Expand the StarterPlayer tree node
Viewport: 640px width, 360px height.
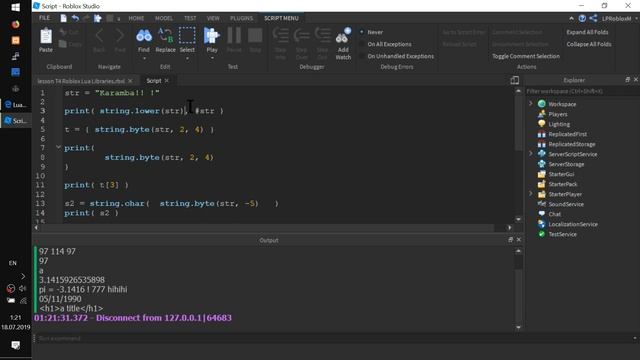(x=531, y=193)
